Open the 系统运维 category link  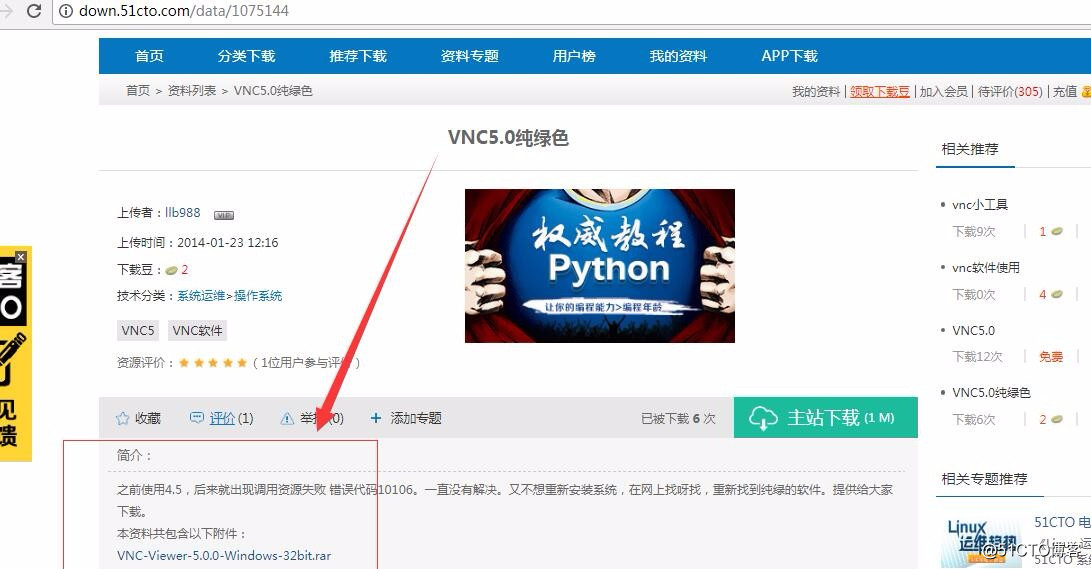pyautogui.click(x=201, y=296)
